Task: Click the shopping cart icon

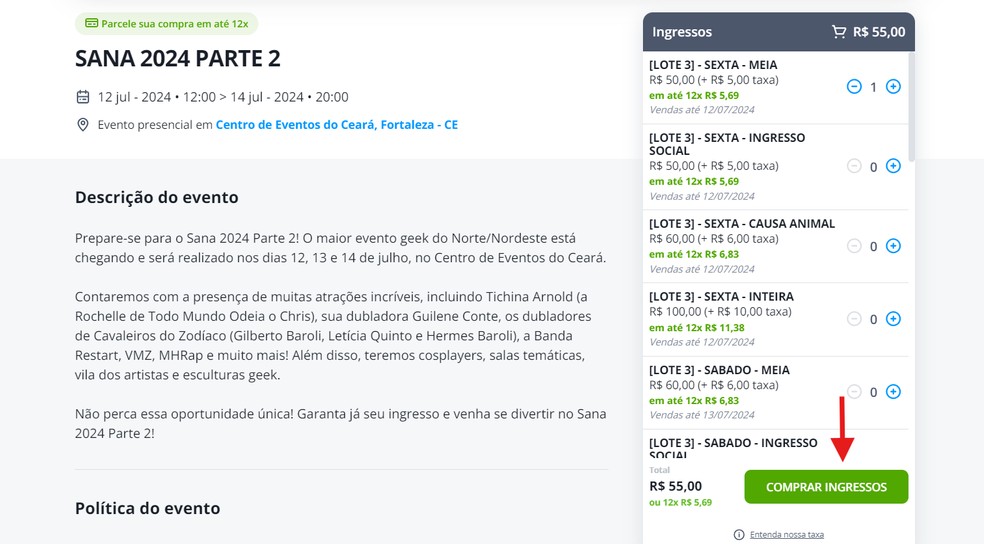Action: tap(839, 32)
